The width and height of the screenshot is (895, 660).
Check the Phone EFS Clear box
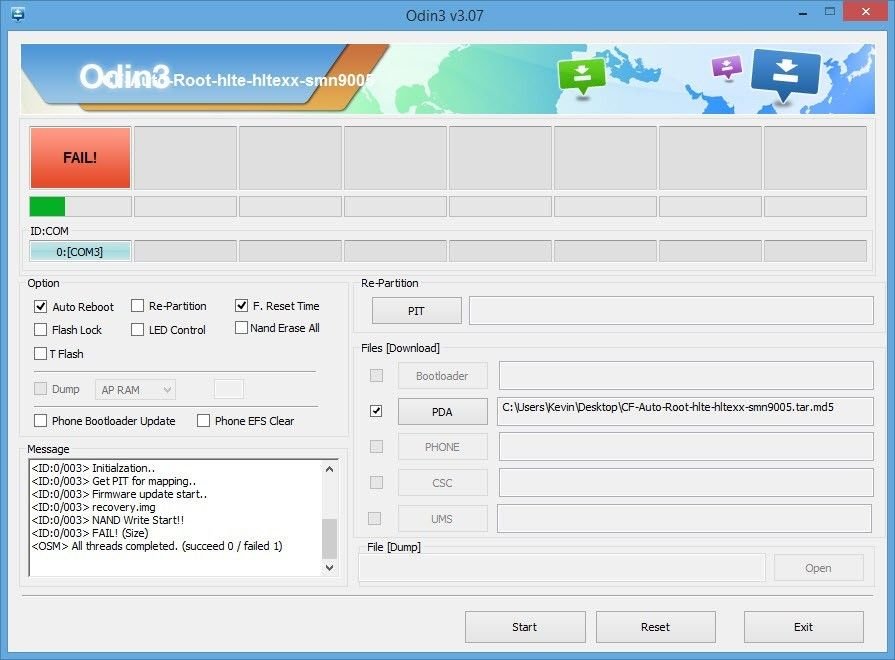pos(203,421)
